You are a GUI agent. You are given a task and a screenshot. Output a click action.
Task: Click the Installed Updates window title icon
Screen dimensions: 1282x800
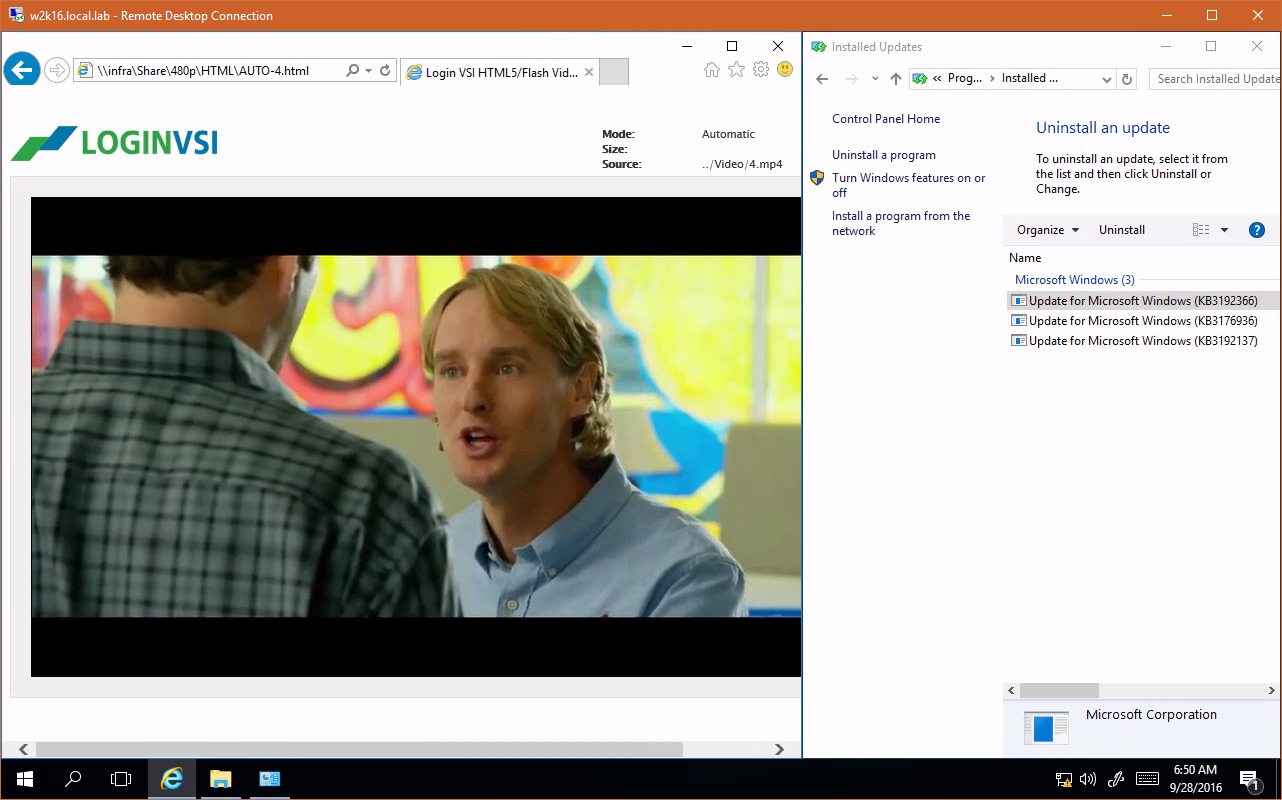(x=819, y=46)
